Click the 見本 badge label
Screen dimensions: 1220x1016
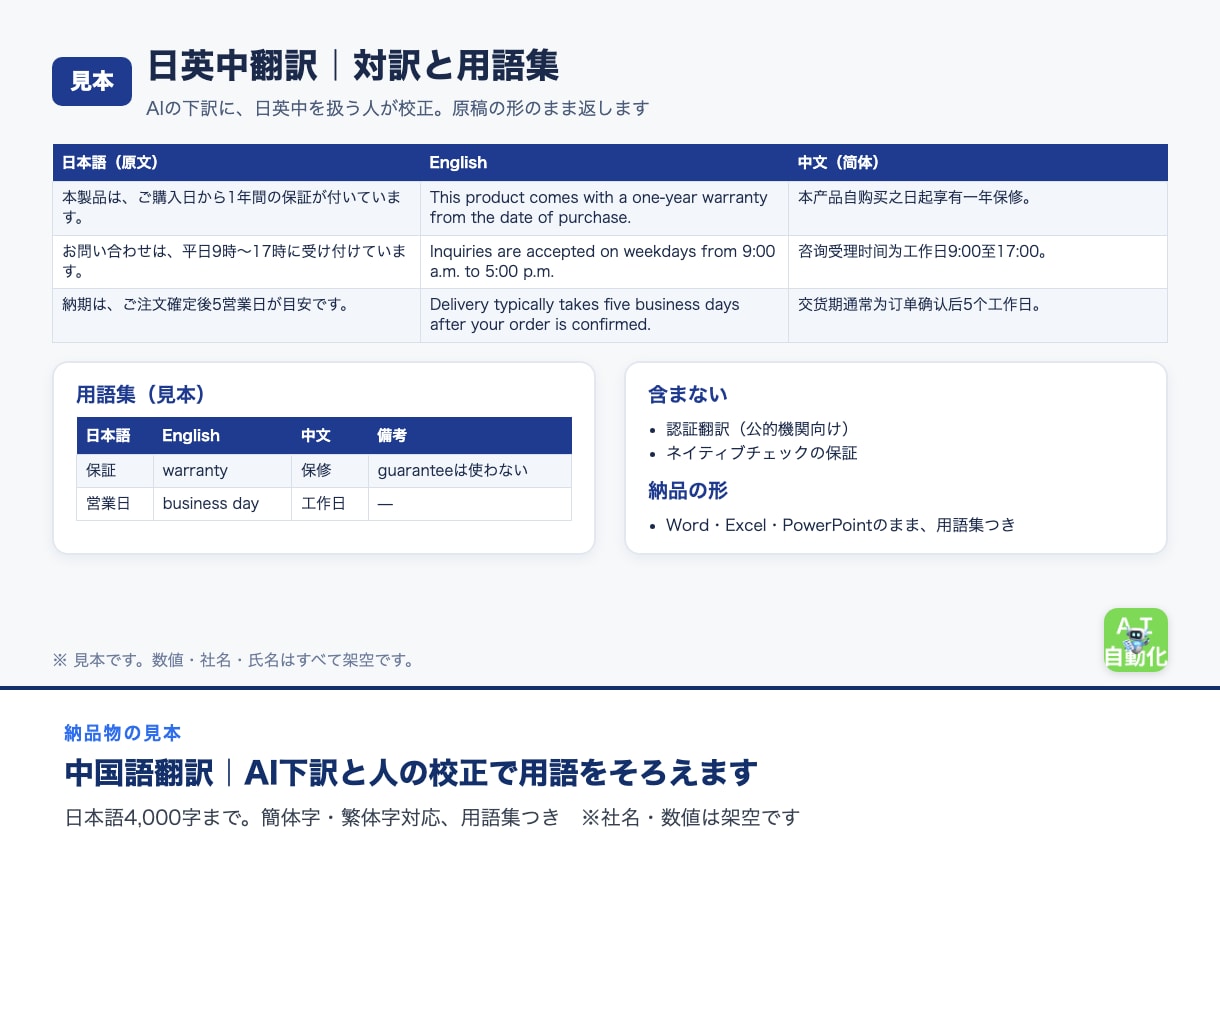(x=92, y=81)
